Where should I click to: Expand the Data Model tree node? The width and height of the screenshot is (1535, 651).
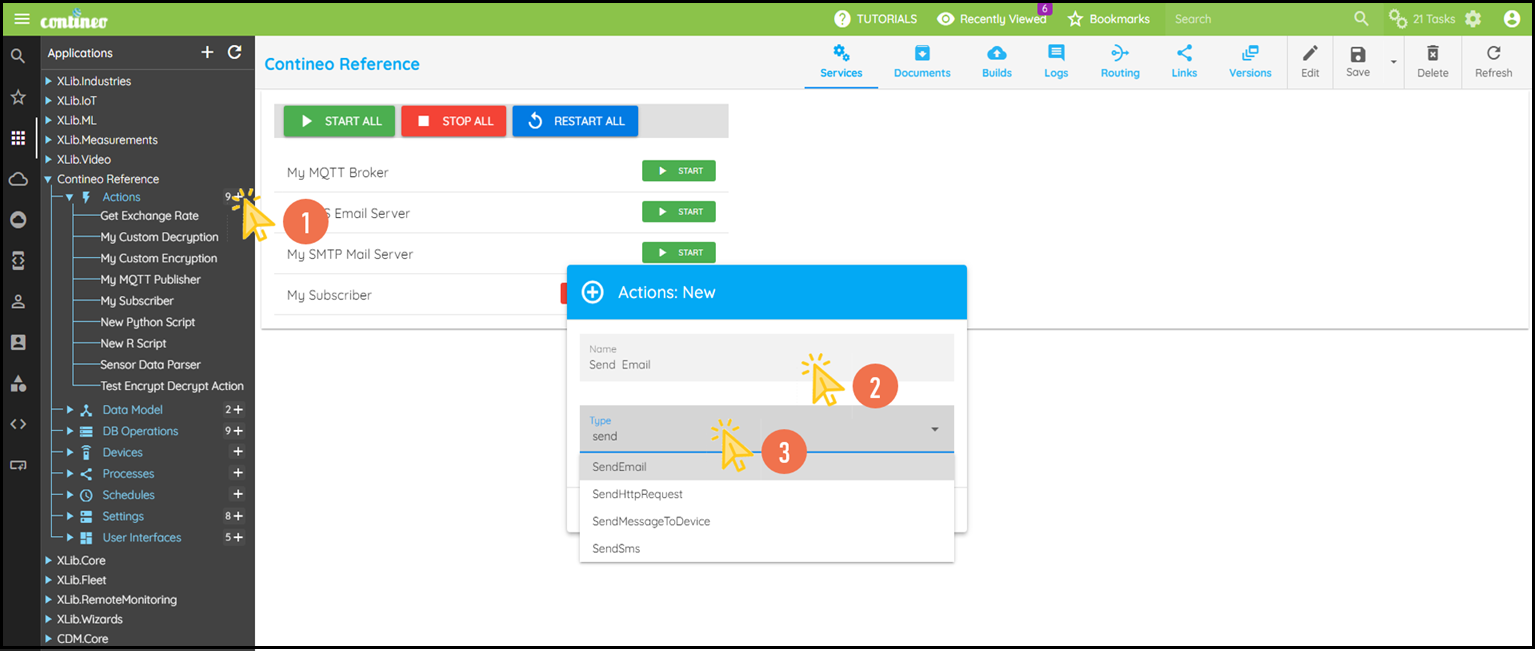click(x=70, y=409)
